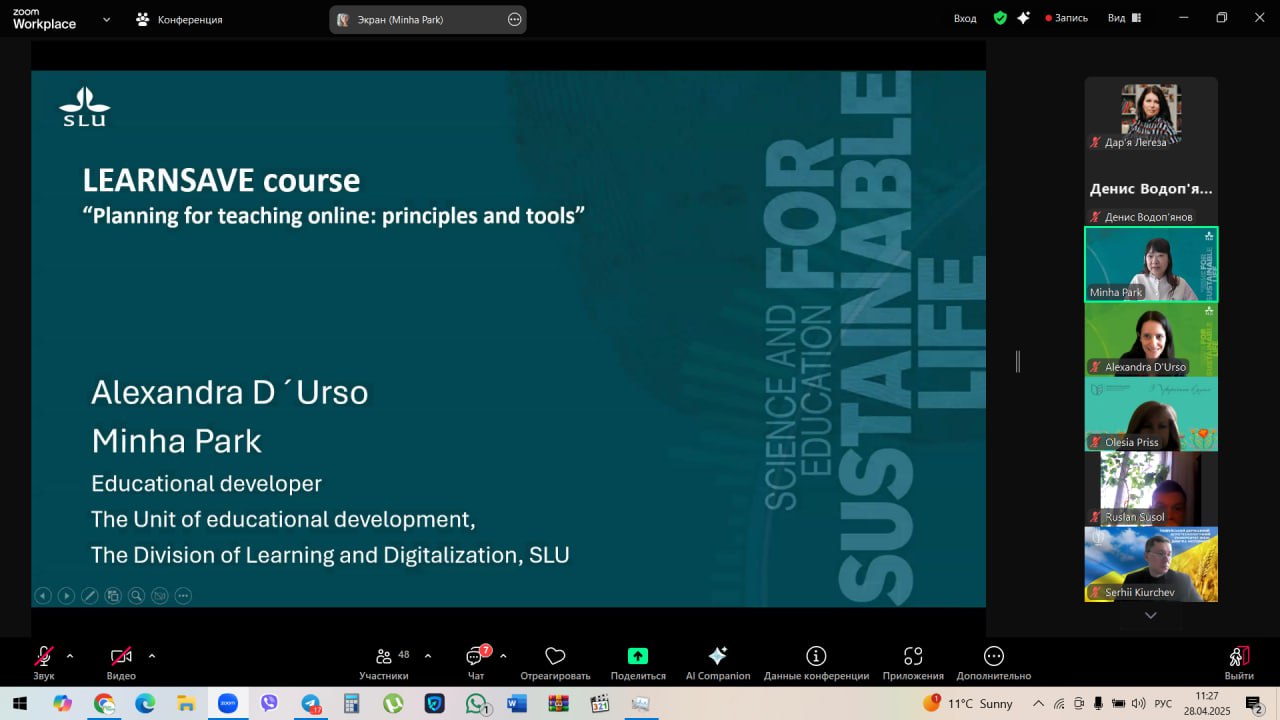Show hidden system tray icons
This screenshot has width=1280, height=720.
1038,703
